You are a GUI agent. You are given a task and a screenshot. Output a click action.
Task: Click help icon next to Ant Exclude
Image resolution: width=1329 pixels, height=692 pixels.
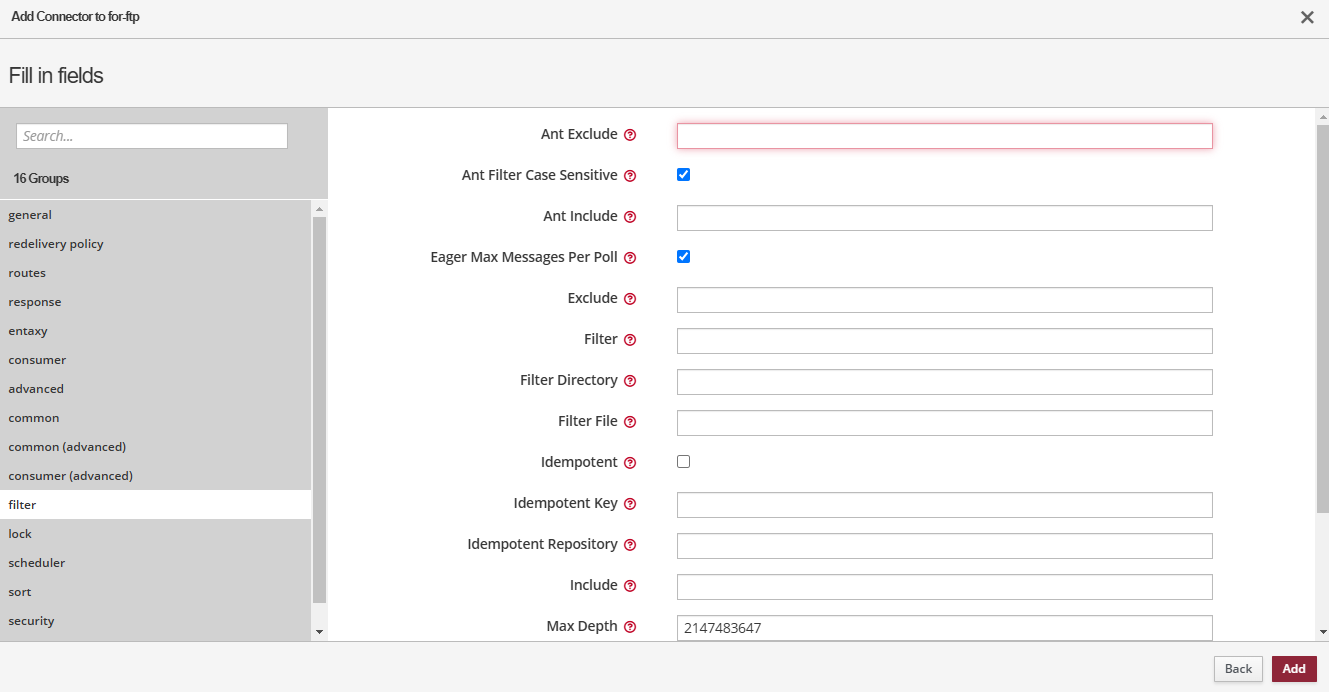click(x=630, y=135)
